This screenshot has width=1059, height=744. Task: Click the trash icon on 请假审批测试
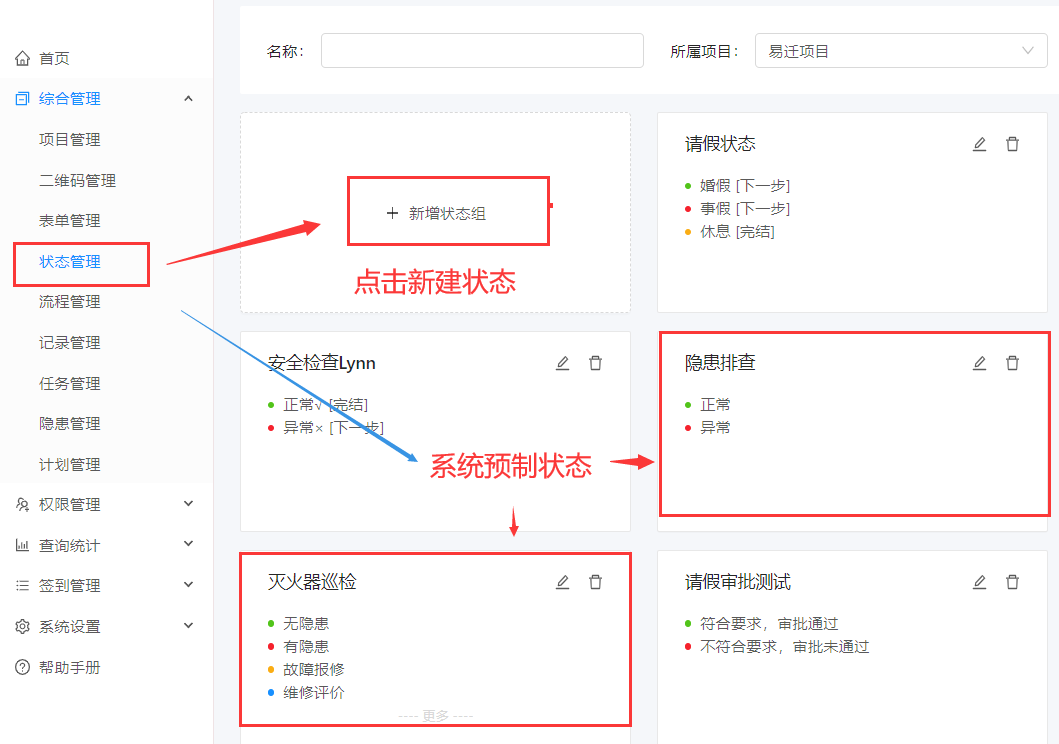point(1012,581)
